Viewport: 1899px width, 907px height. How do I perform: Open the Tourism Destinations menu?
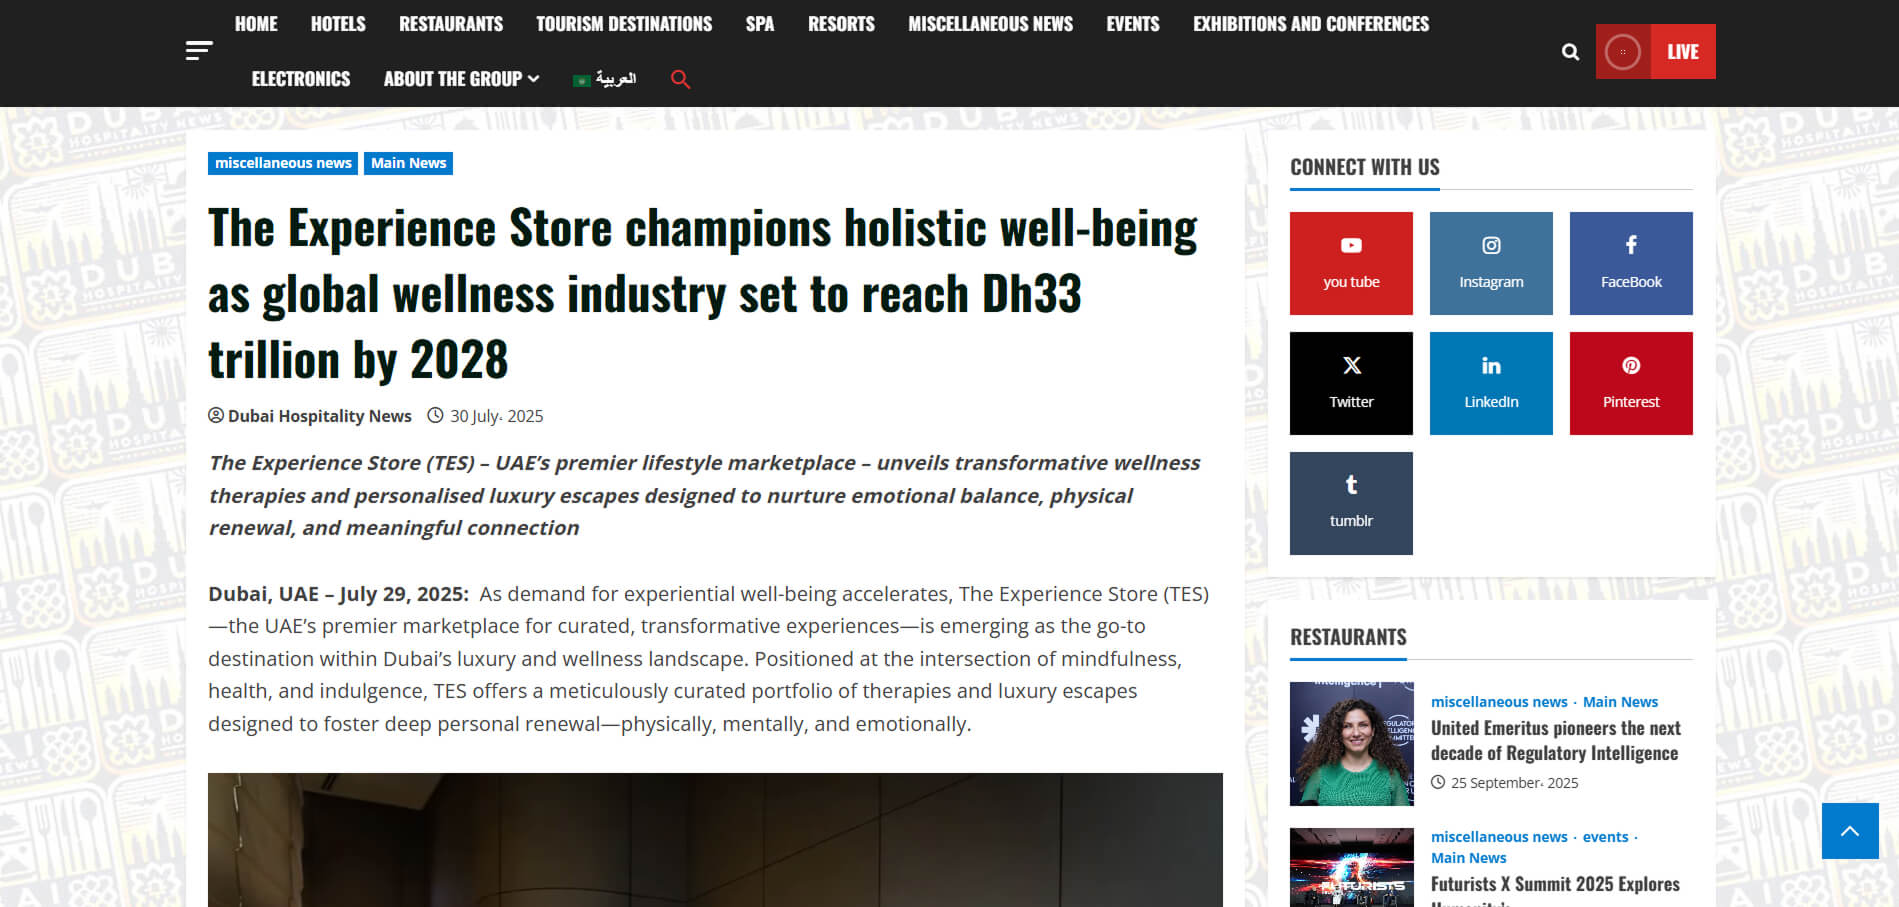coord(624,24)
